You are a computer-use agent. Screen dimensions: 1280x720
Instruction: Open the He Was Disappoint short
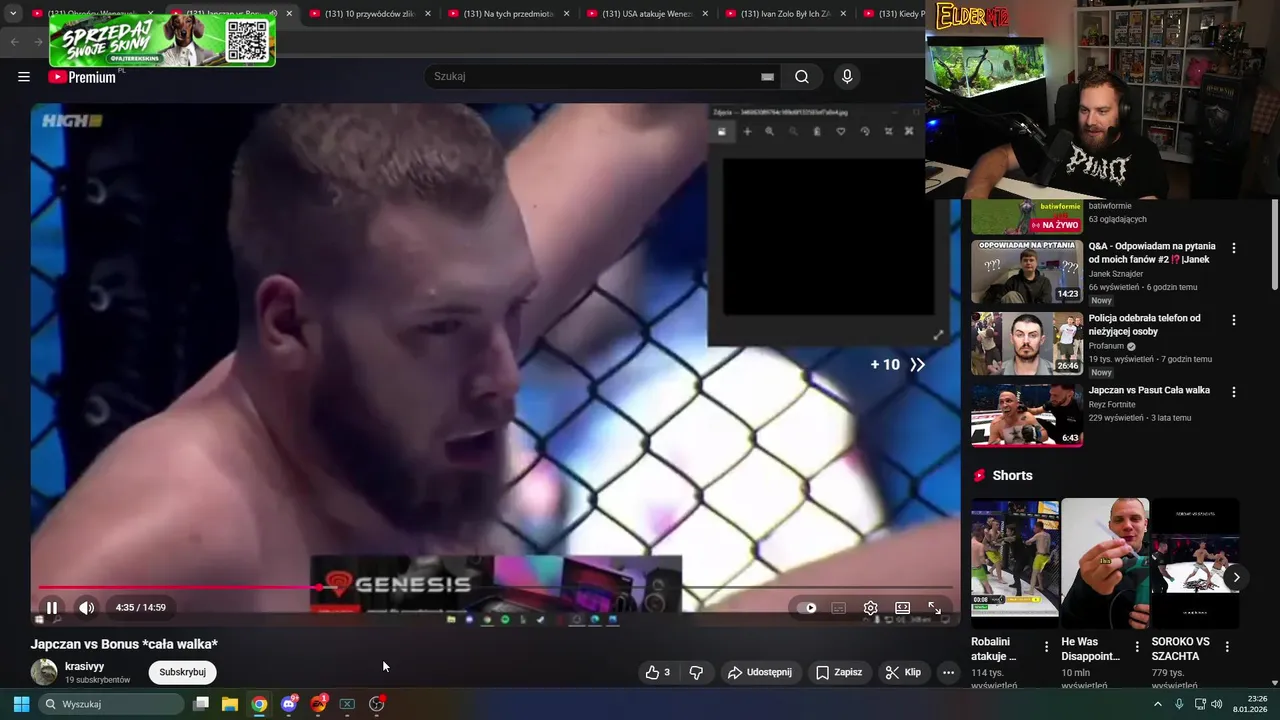pyautogui.click(x=1105, y=563)
